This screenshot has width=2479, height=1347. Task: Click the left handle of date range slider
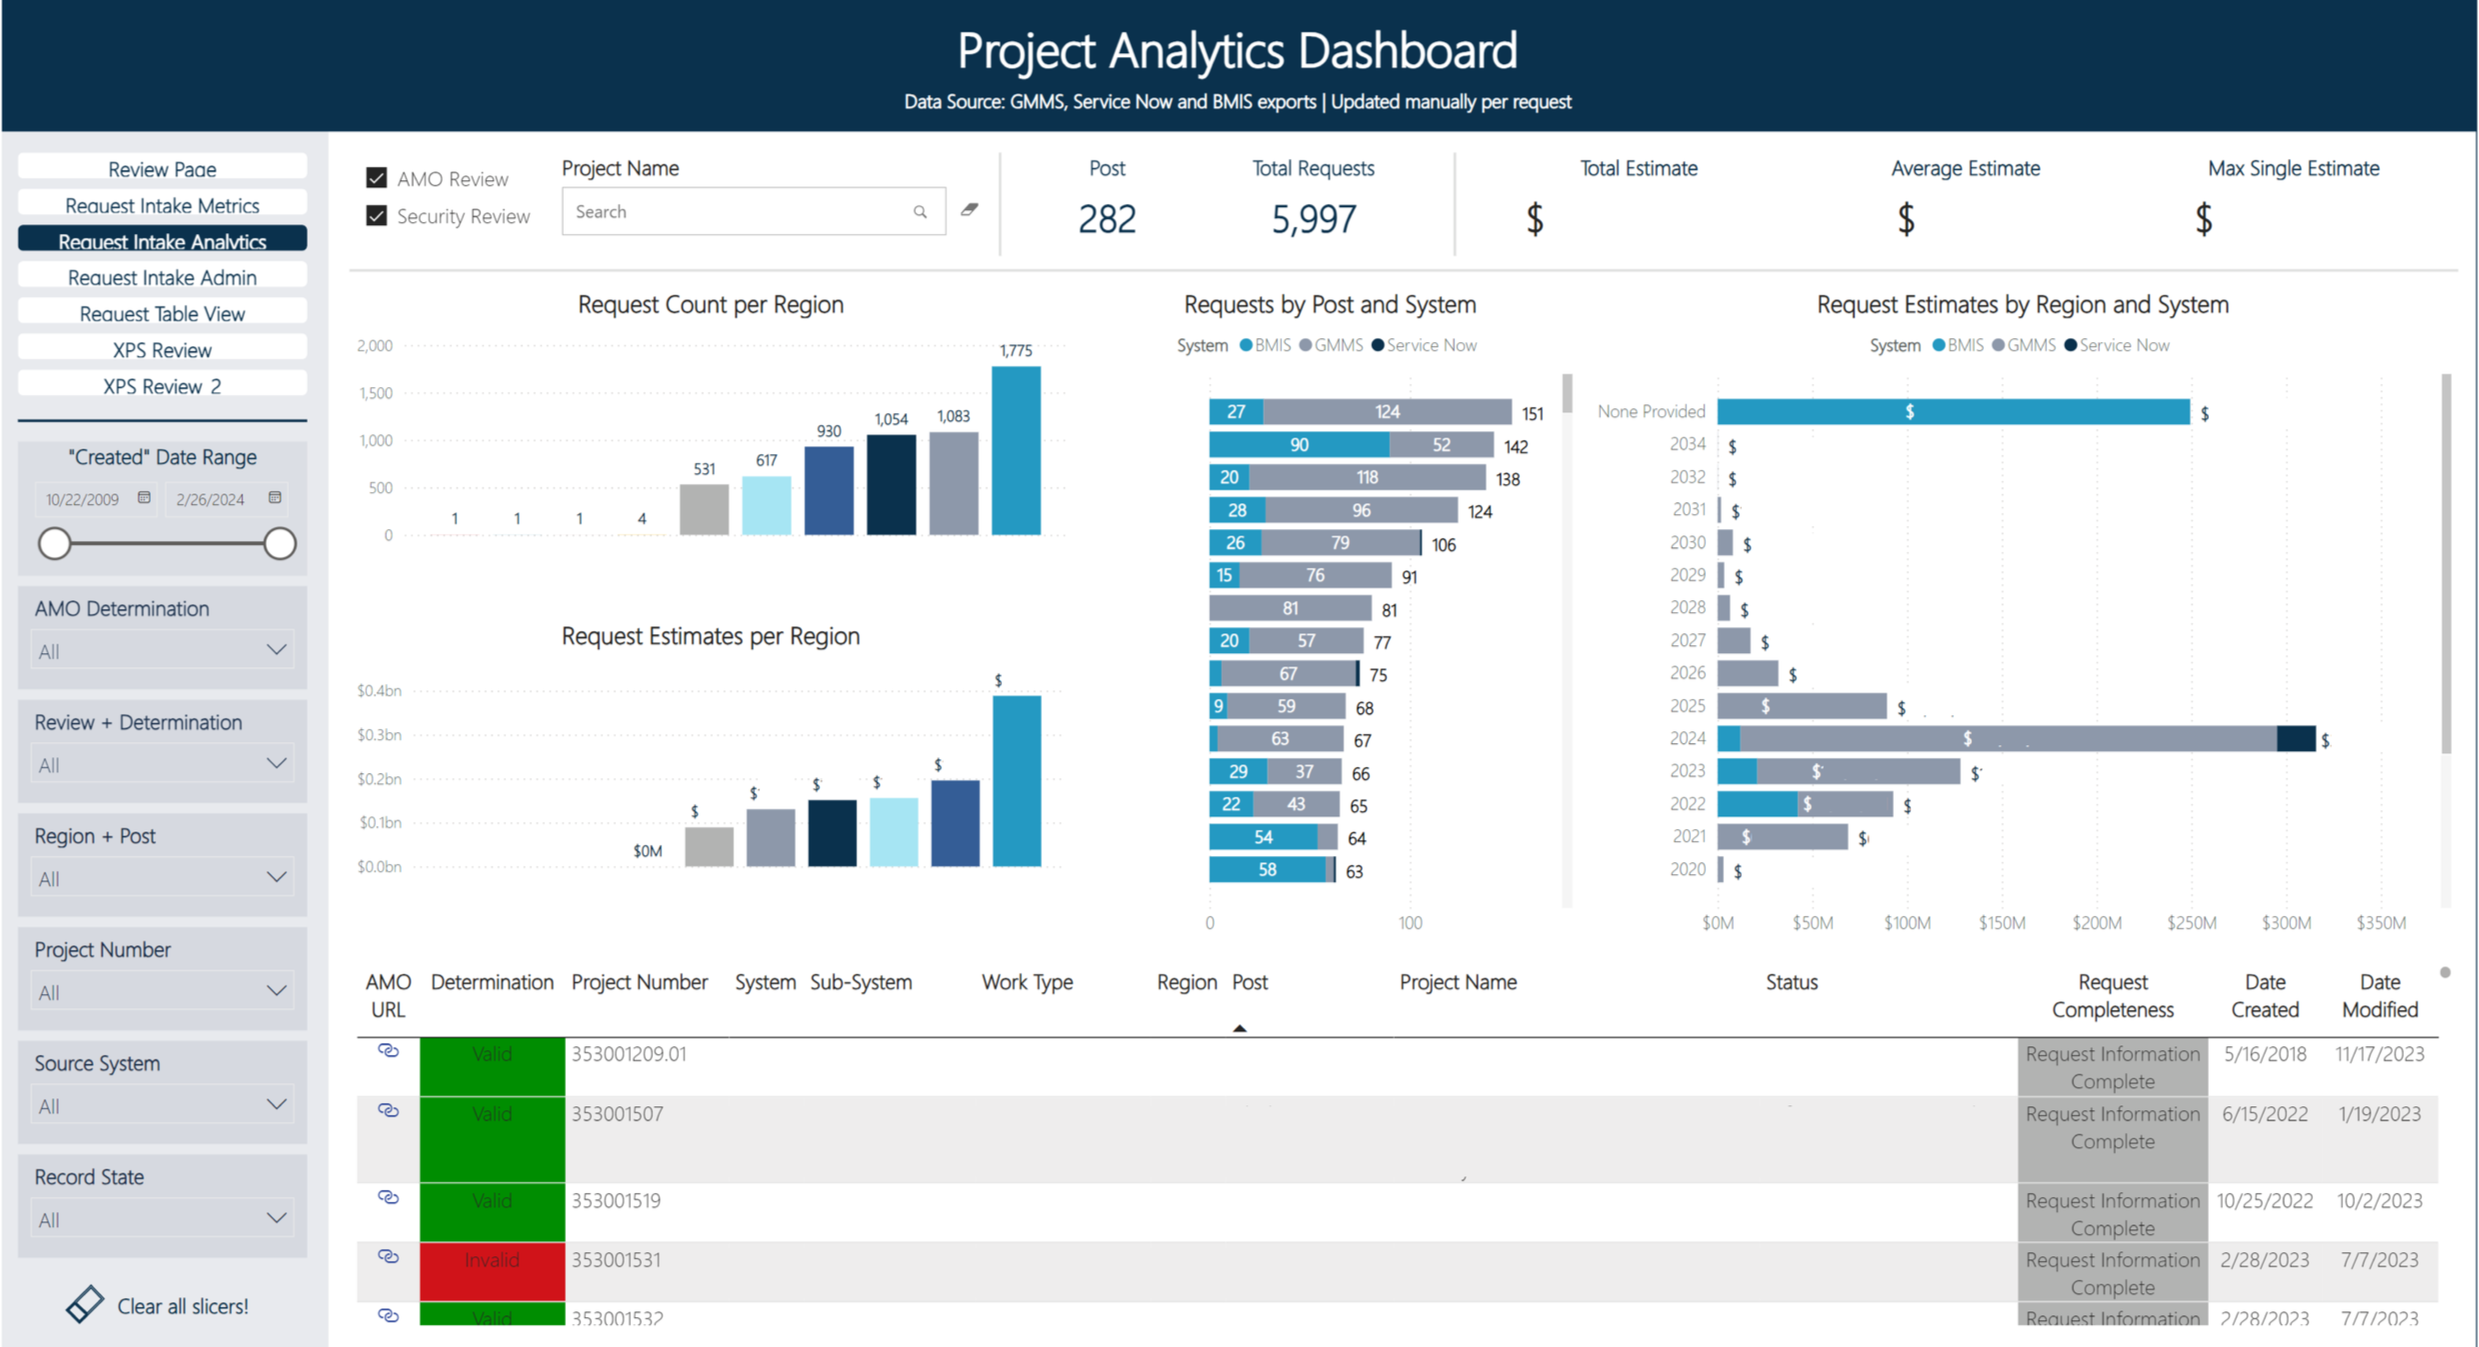click(x=55, y=544)
